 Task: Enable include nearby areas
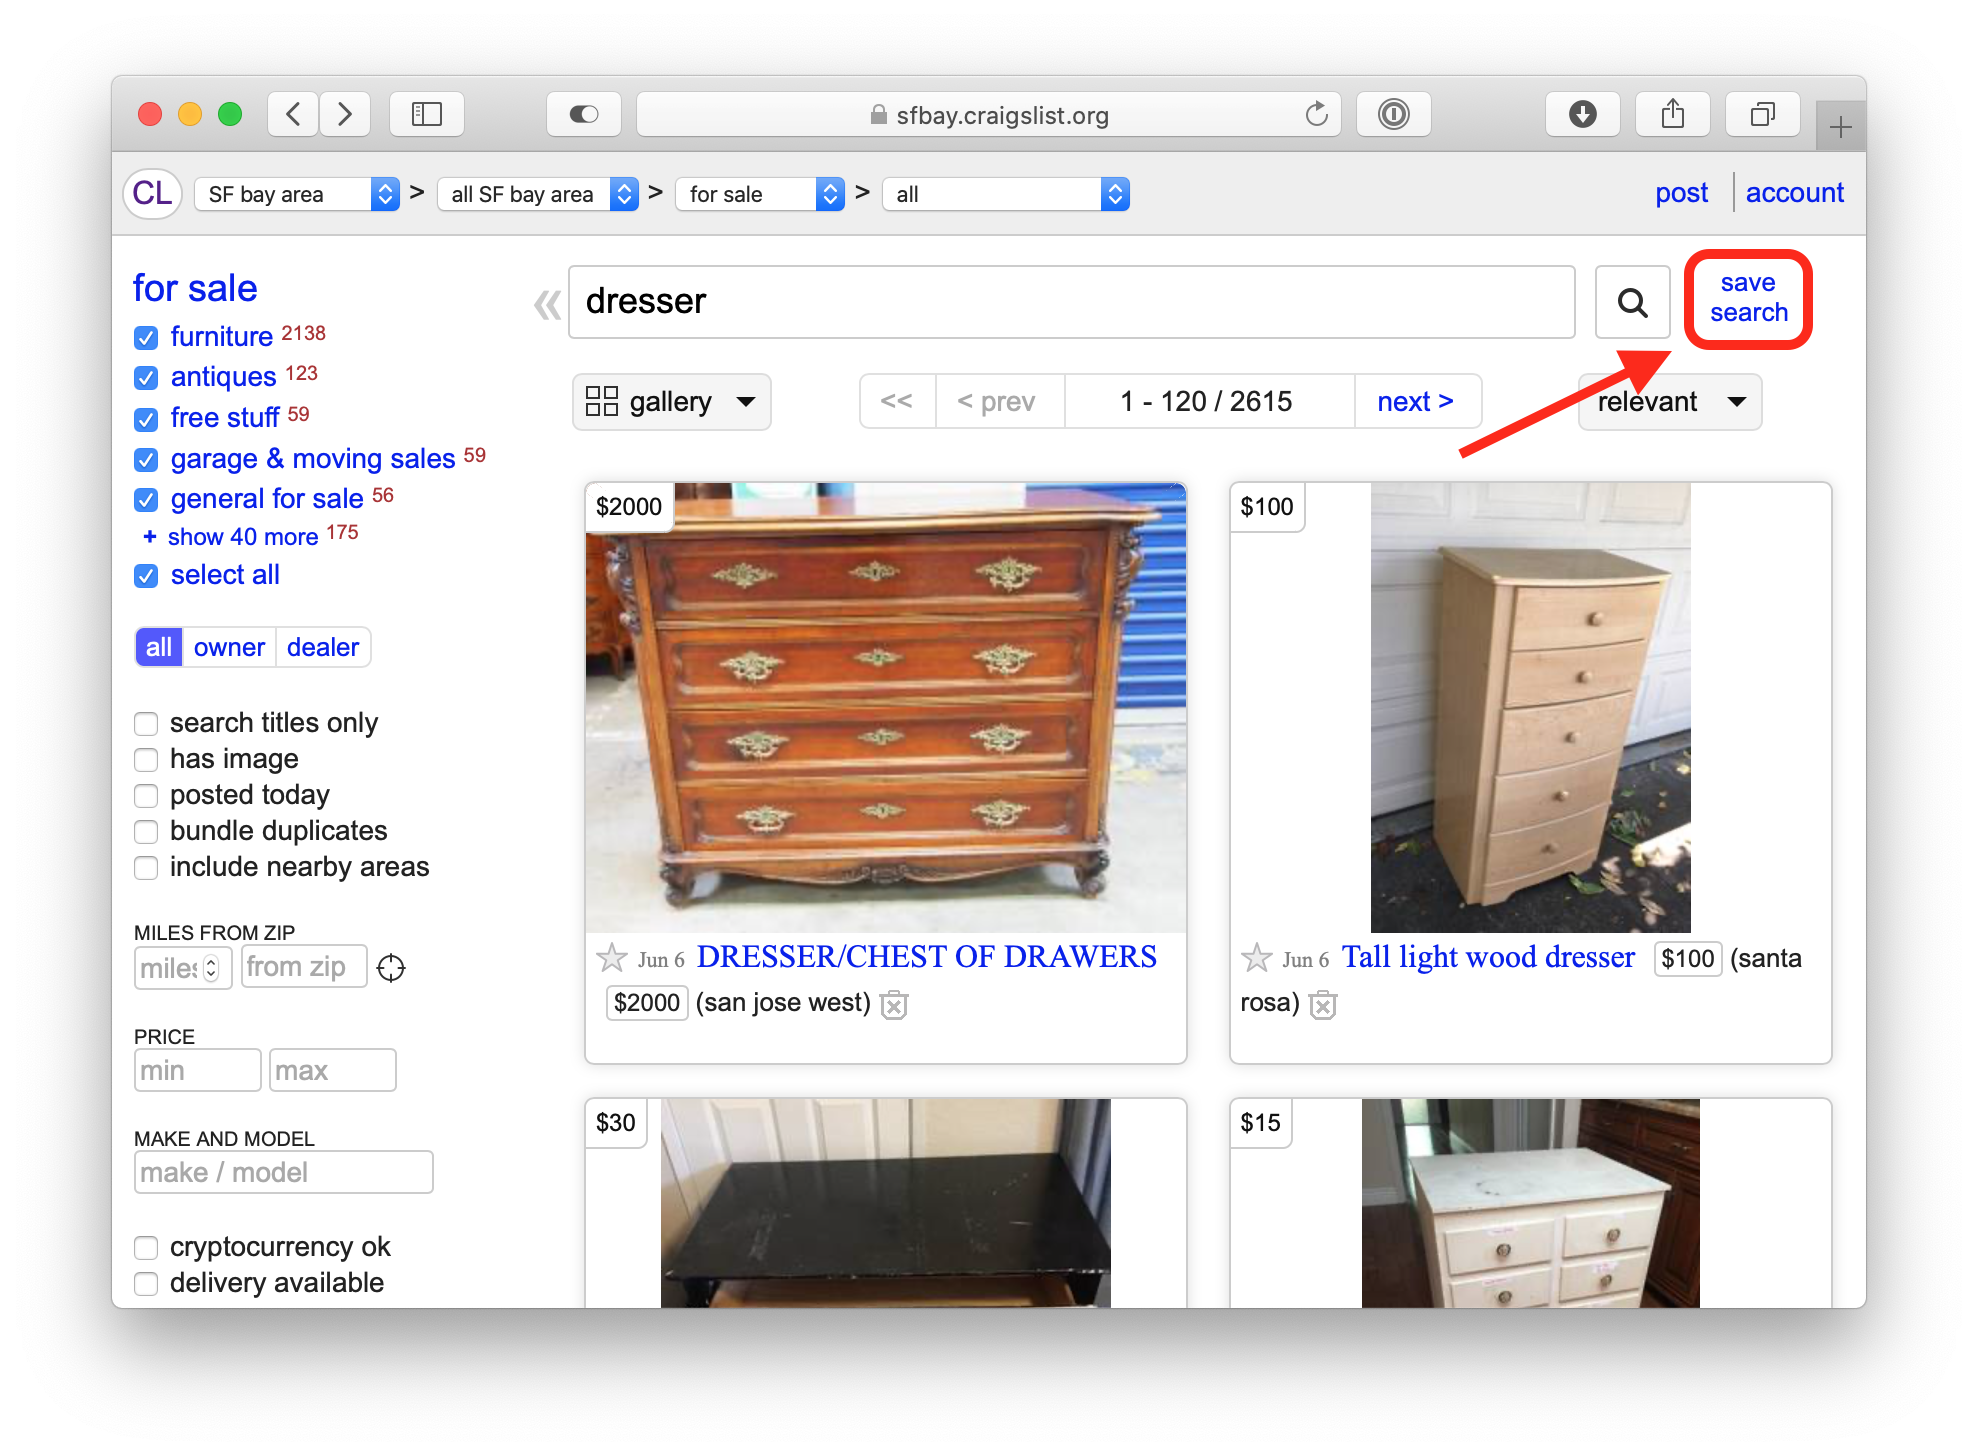pyautogui.click(x=146, y=867)
